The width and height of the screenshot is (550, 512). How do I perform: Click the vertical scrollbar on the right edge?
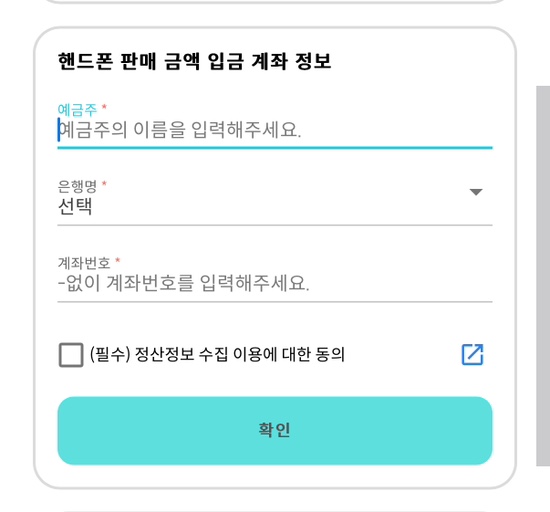pyautogui.click(x=543, y=276)
